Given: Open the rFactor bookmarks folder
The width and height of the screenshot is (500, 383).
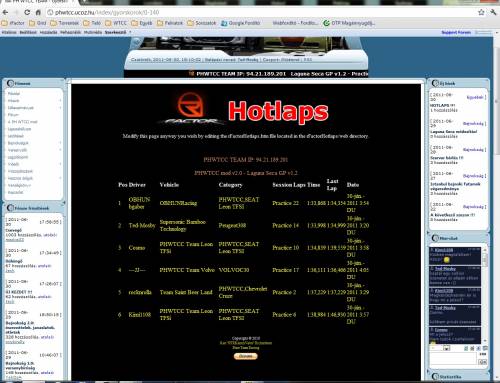Looking at the screenshot, I should 13,23.
